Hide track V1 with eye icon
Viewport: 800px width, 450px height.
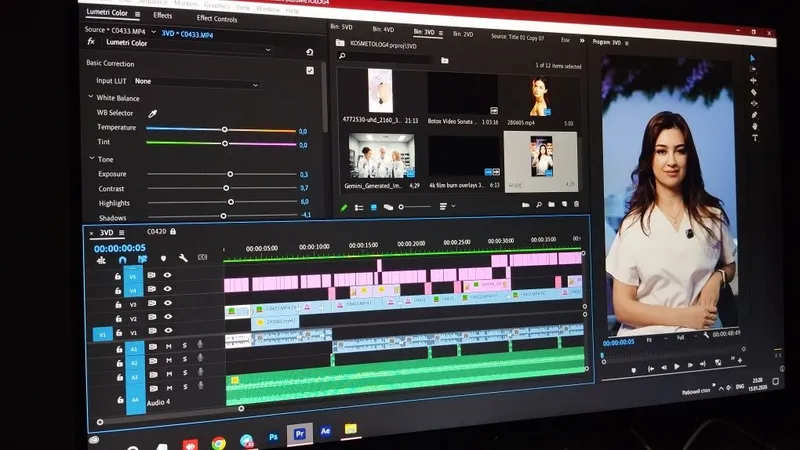pos(168,331)
